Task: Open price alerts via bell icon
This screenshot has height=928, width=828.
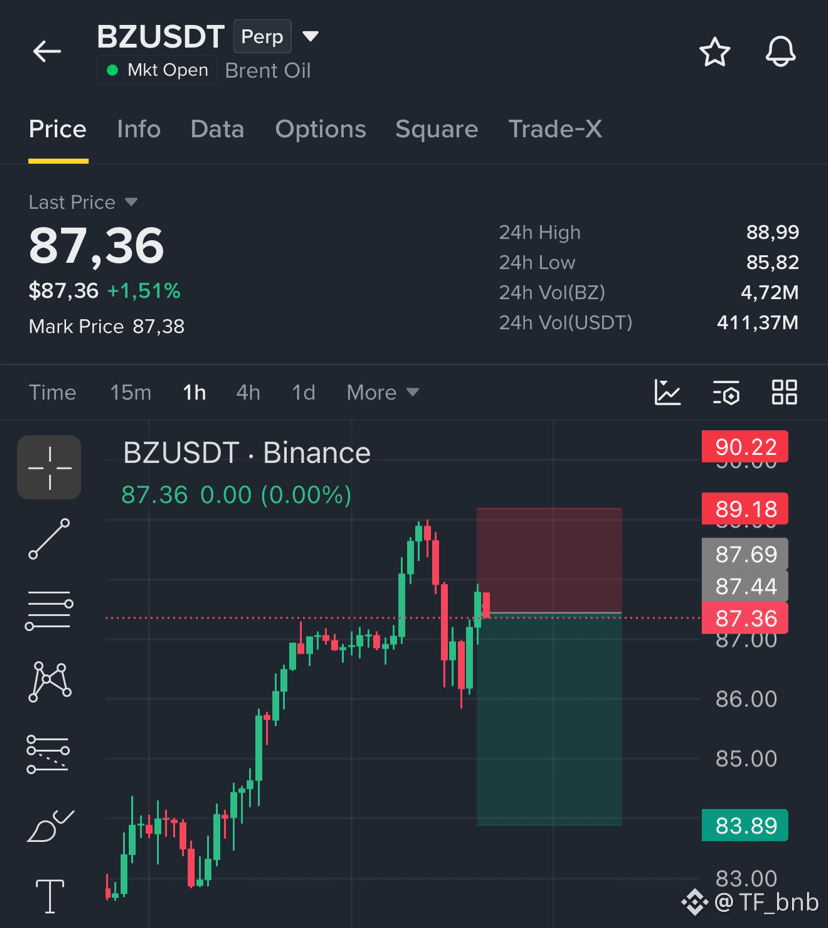Action: pyautogui.click(x=780, y=51)
